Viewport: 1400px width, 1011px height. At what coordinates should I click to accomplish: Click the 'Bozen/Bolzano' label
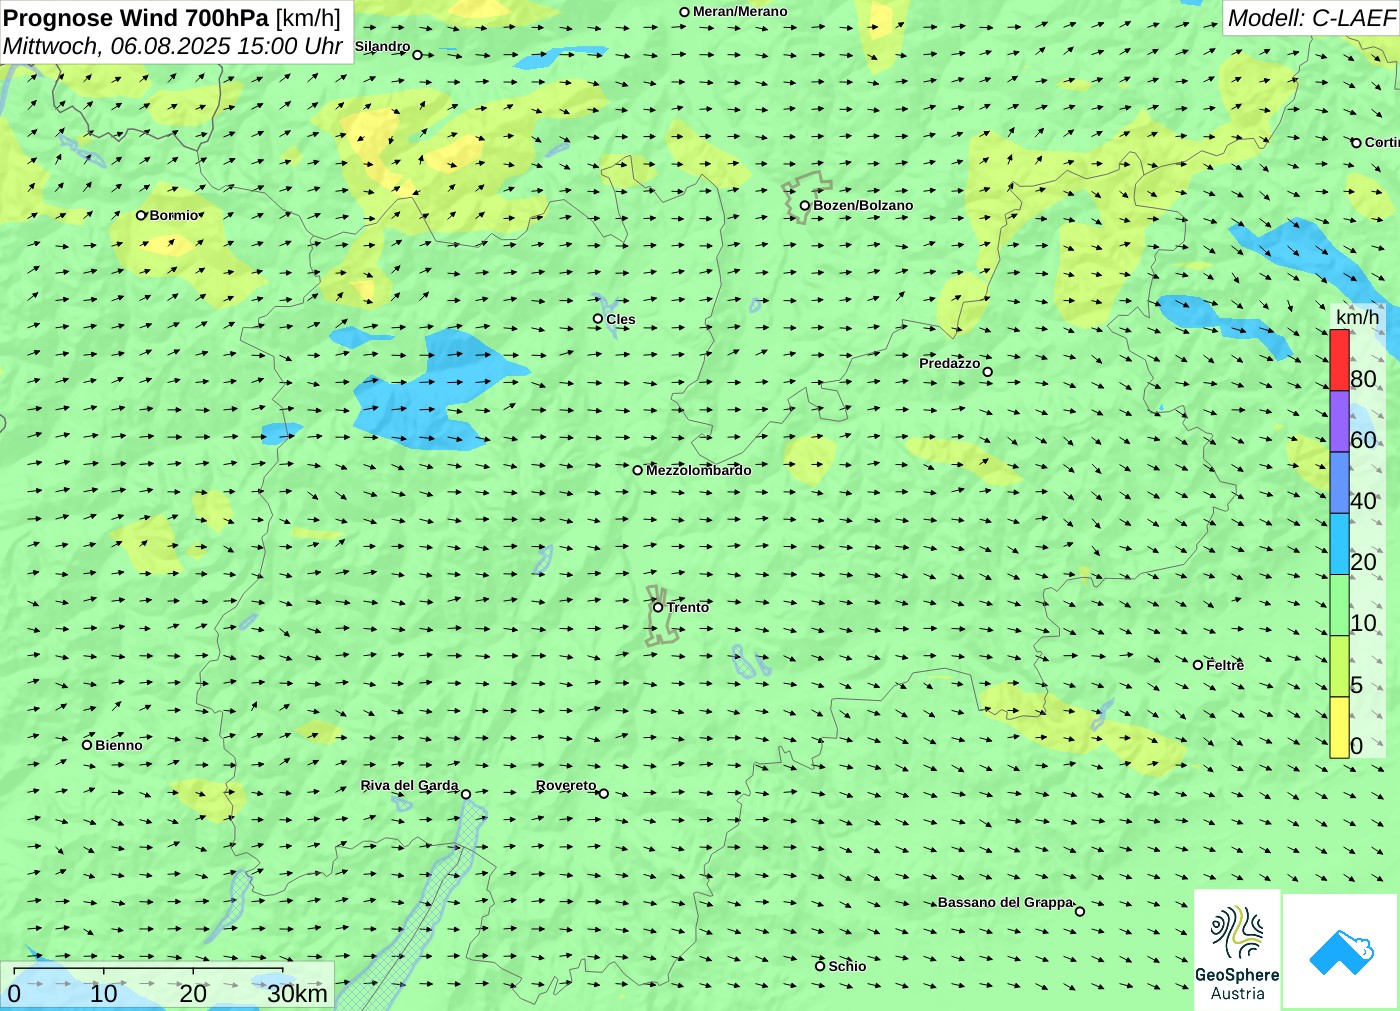point(863,206)
